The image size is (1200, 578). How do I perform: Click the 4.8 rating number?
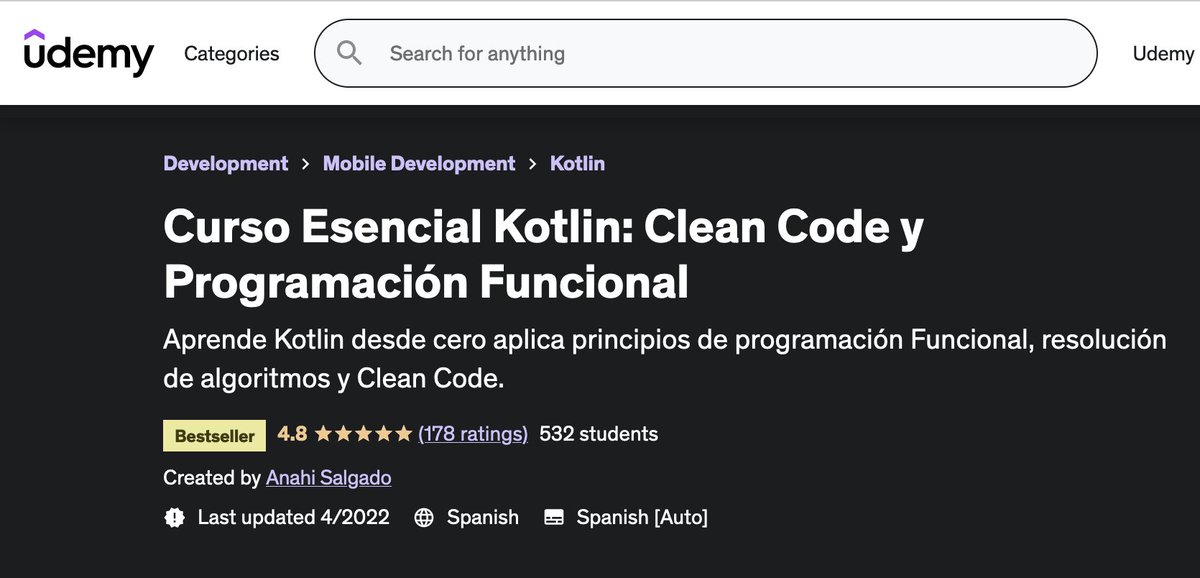tap(292, 434)
